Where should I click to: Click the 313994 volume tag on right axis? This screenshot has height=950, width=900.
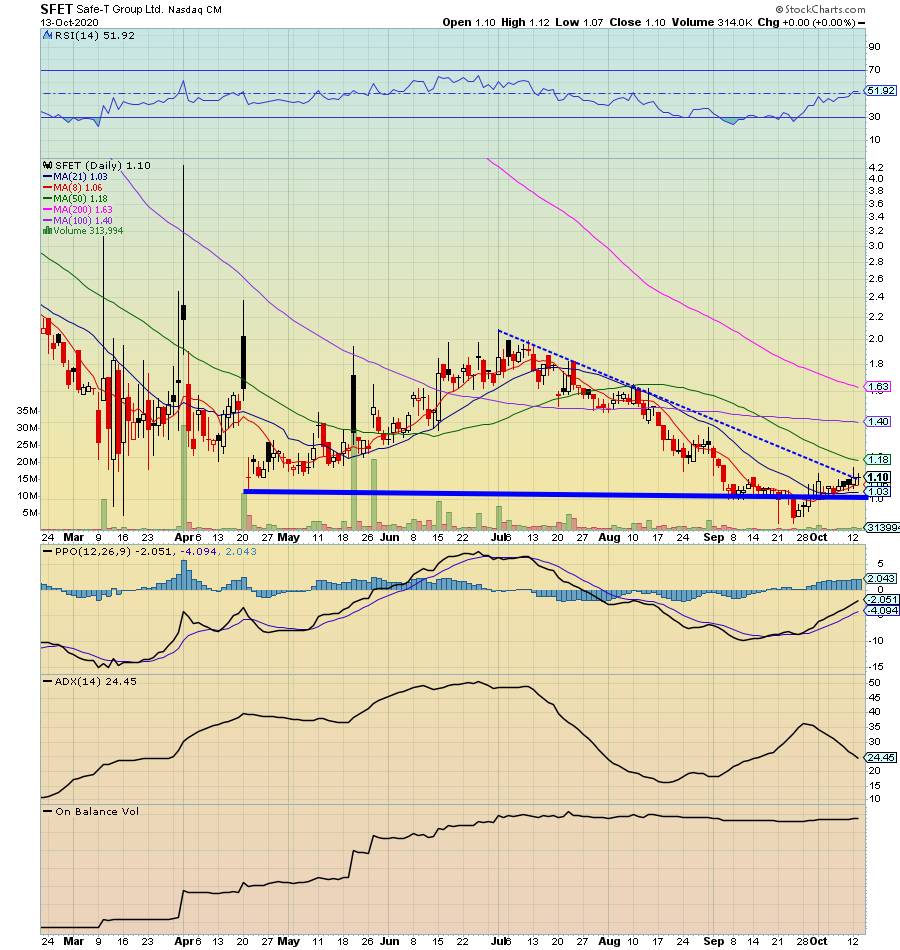point(883,528)
